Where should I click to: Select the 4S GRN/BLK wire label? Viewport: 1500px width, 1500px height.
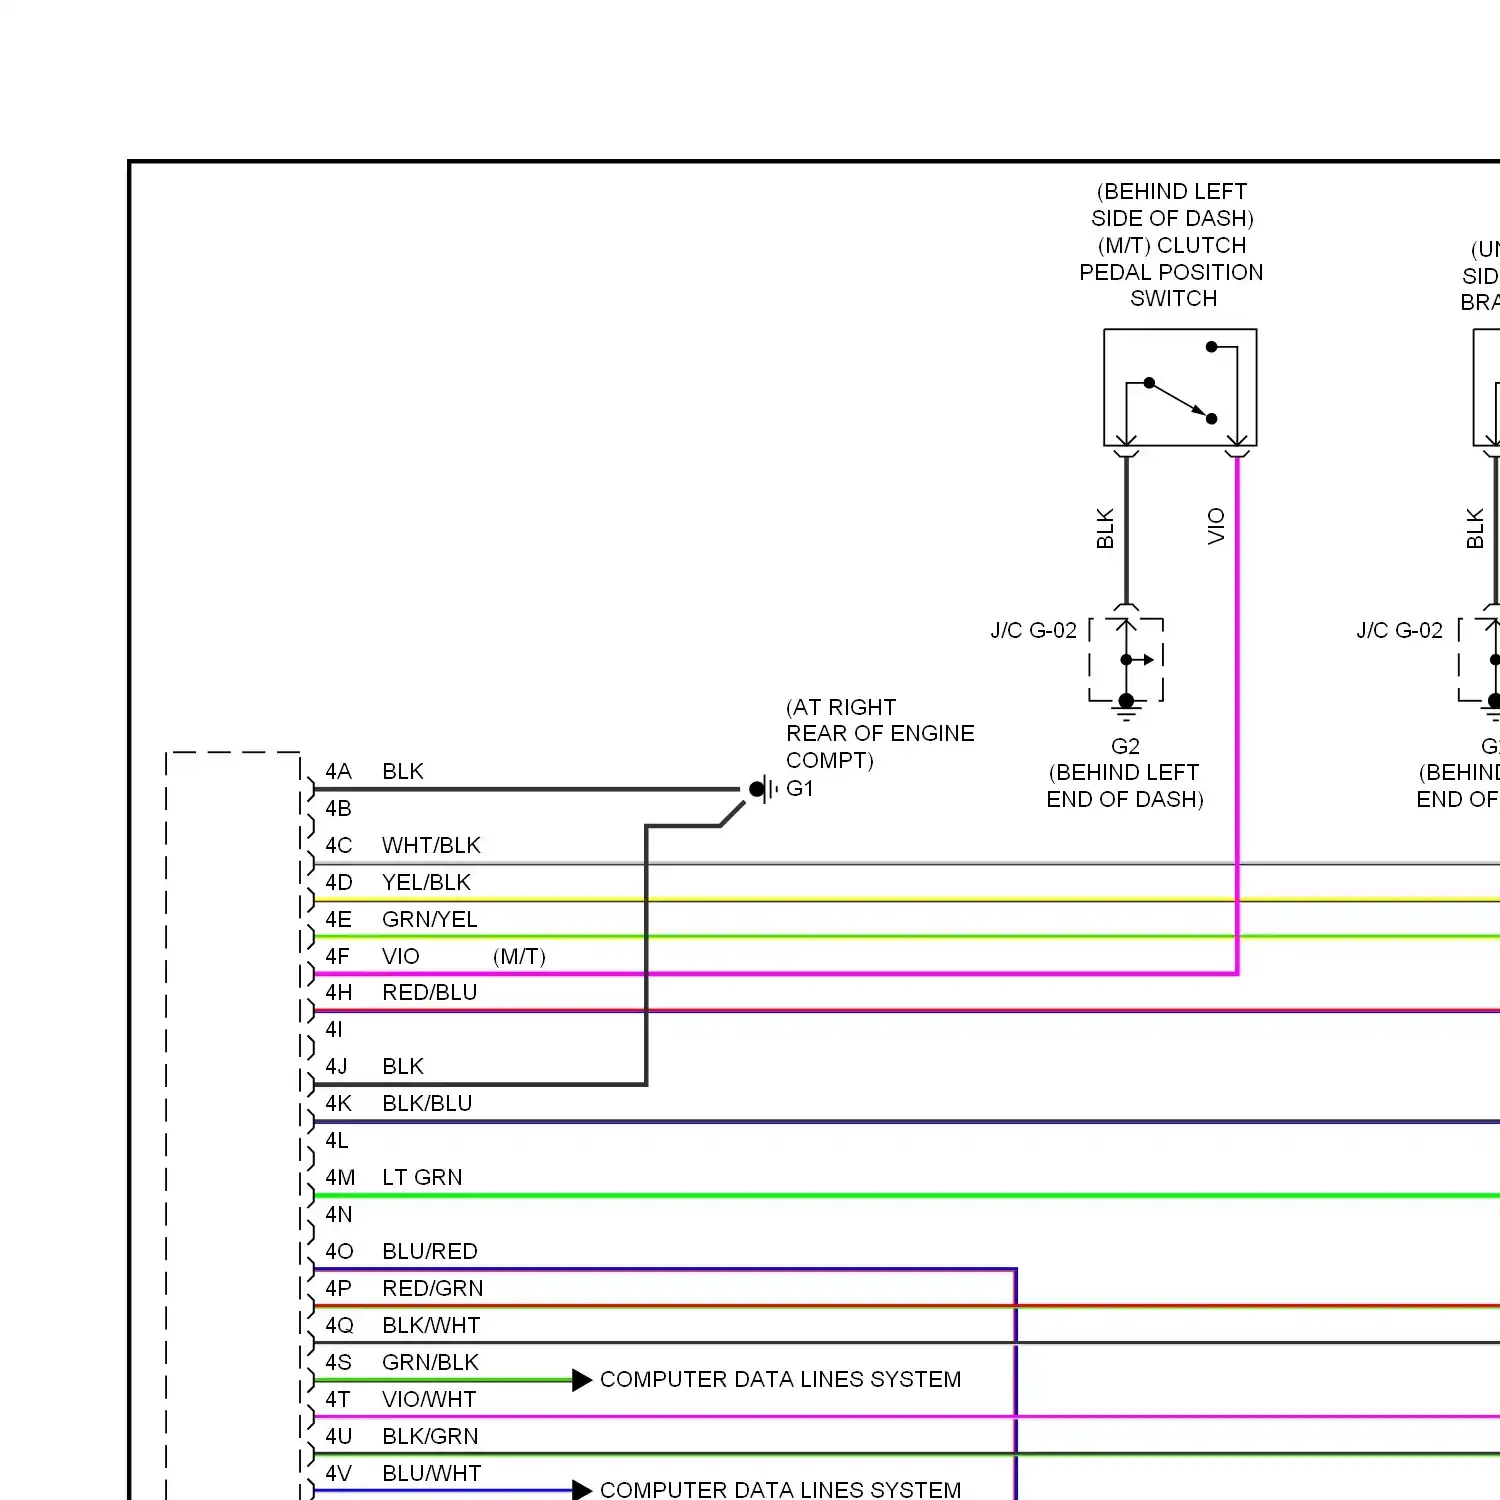click(401, 1362)
